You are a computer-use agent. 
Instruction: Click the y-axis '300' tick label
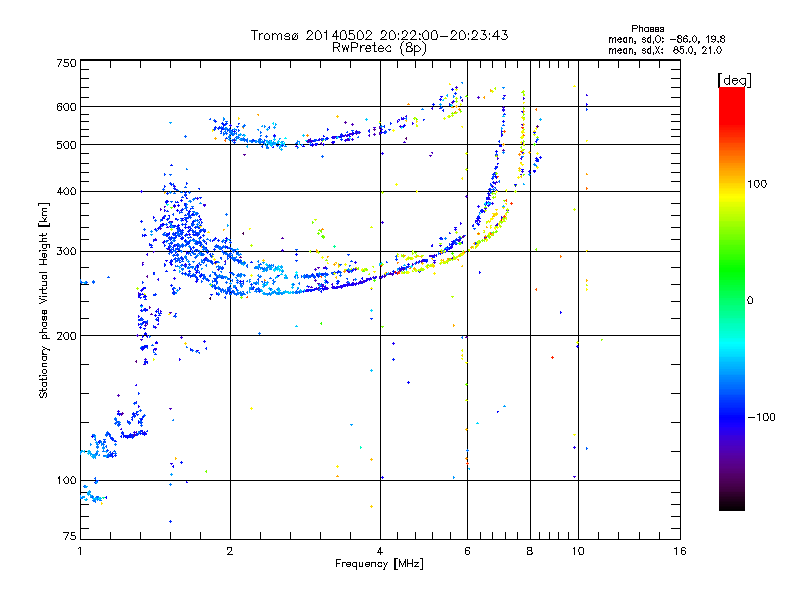pyautogui.click(x=66, y=252)
